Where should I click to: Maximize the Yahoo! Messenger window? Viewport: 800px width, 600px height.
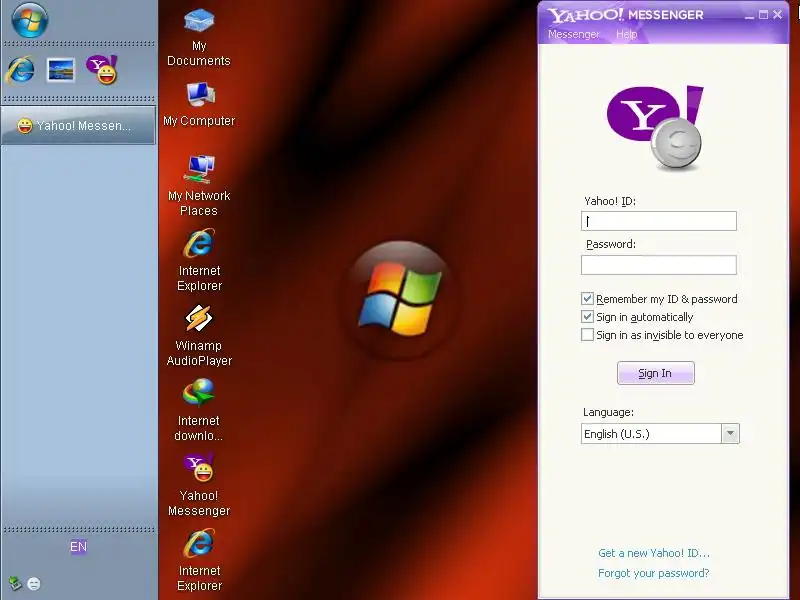[x=763, y=15]
